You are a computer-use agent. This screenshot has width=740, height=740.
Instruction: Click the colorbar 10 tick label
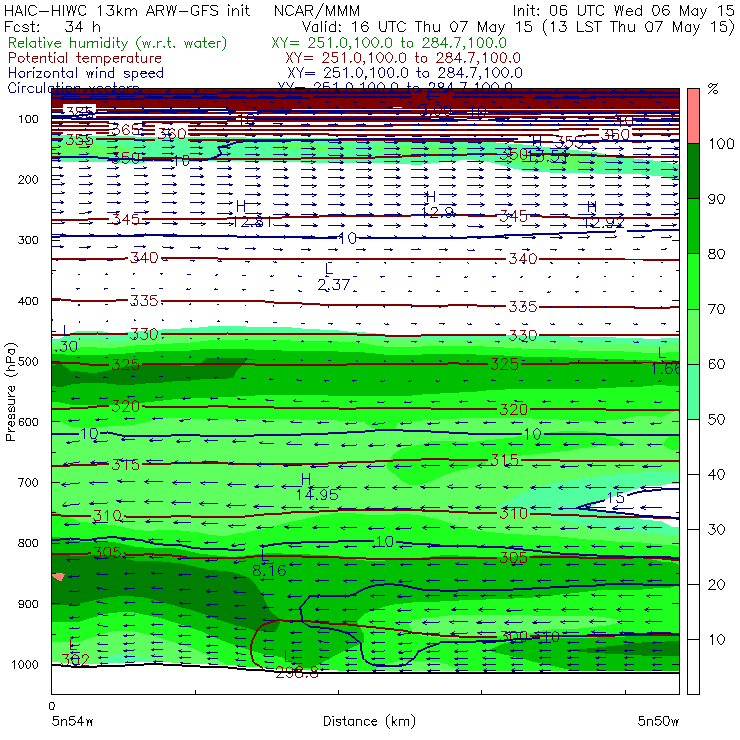716,640
